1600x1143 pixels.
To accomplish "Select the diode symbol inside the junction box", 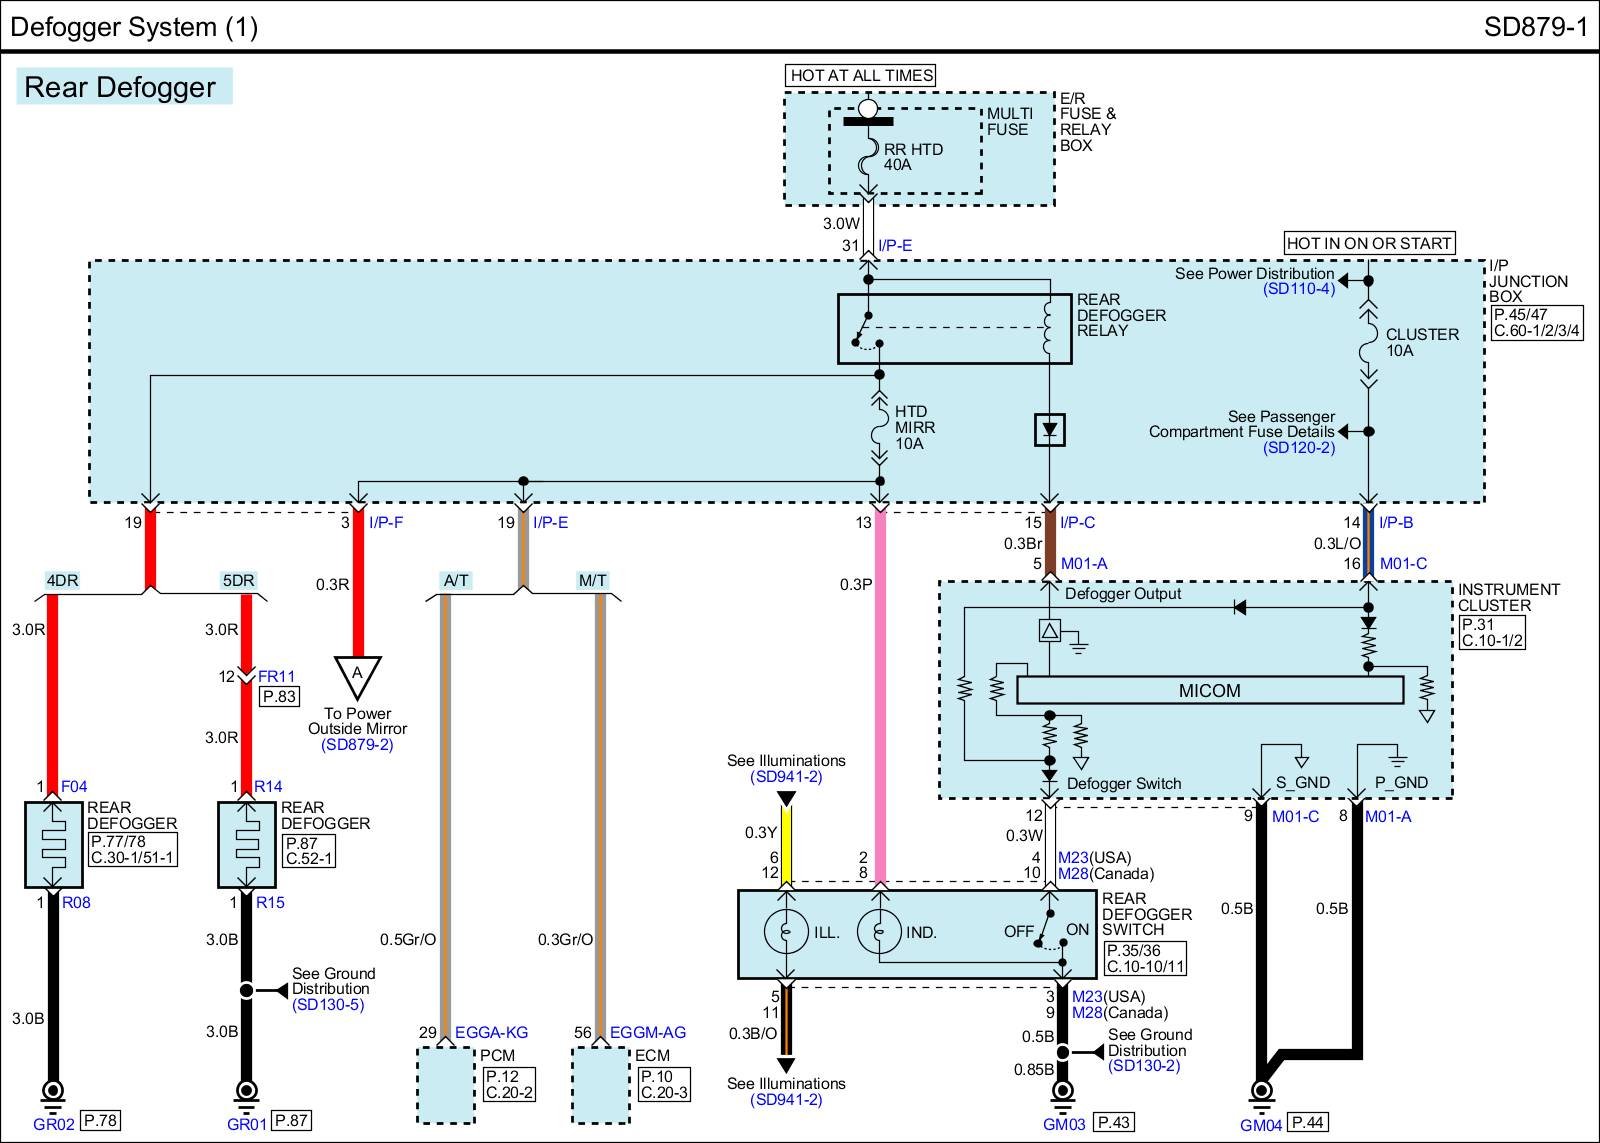I will tap(1049, 431).
